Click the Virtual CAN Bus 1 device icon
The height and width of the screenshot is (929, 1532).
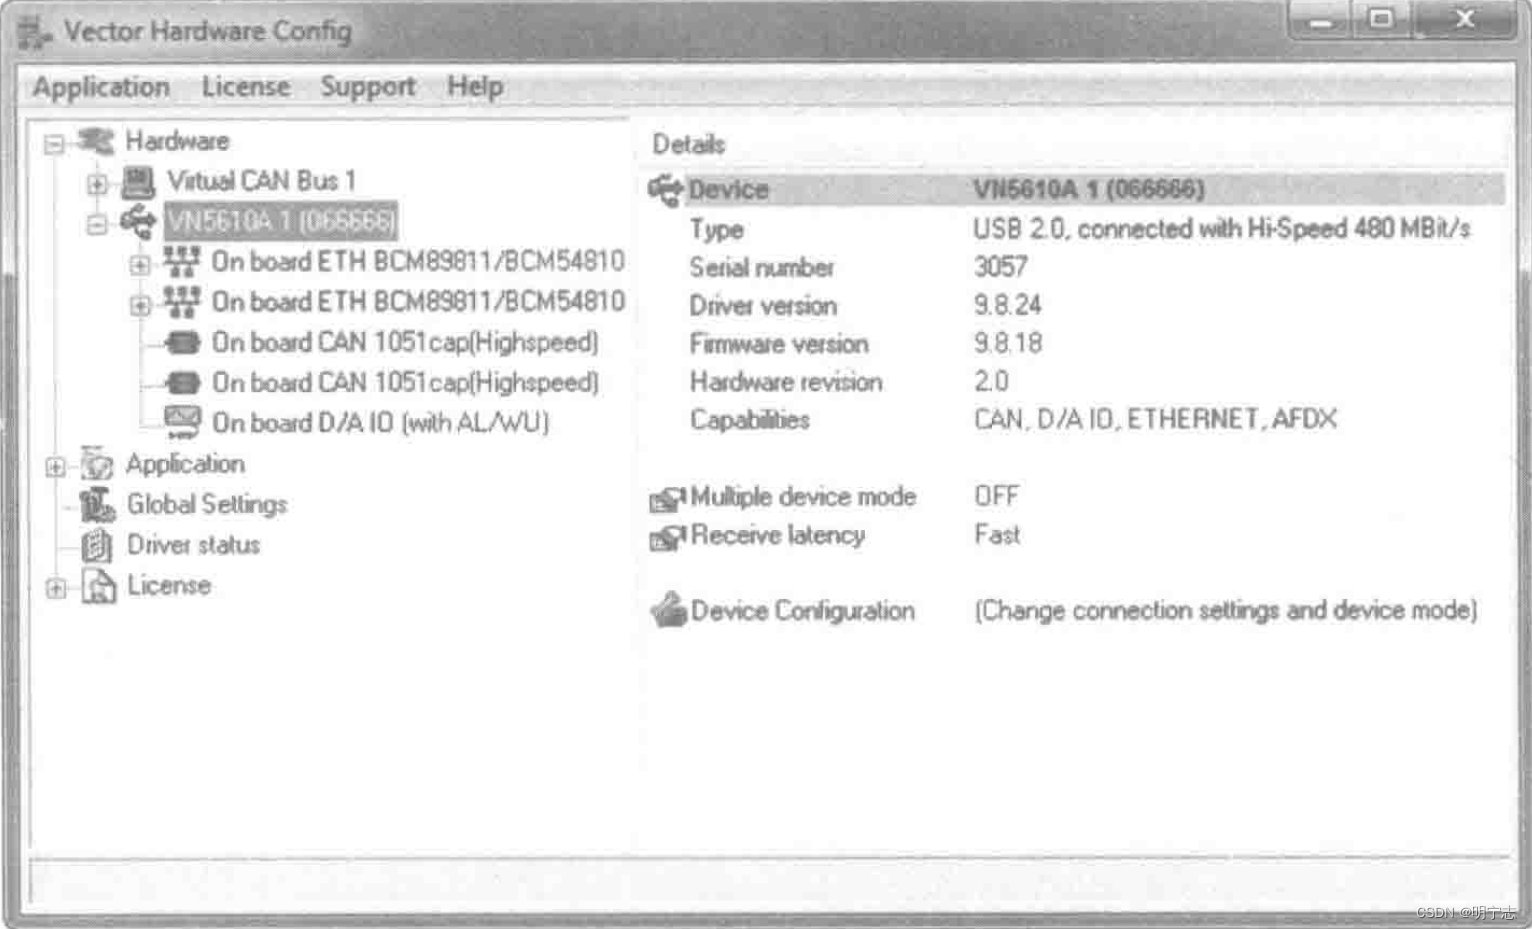pos(138,182)
